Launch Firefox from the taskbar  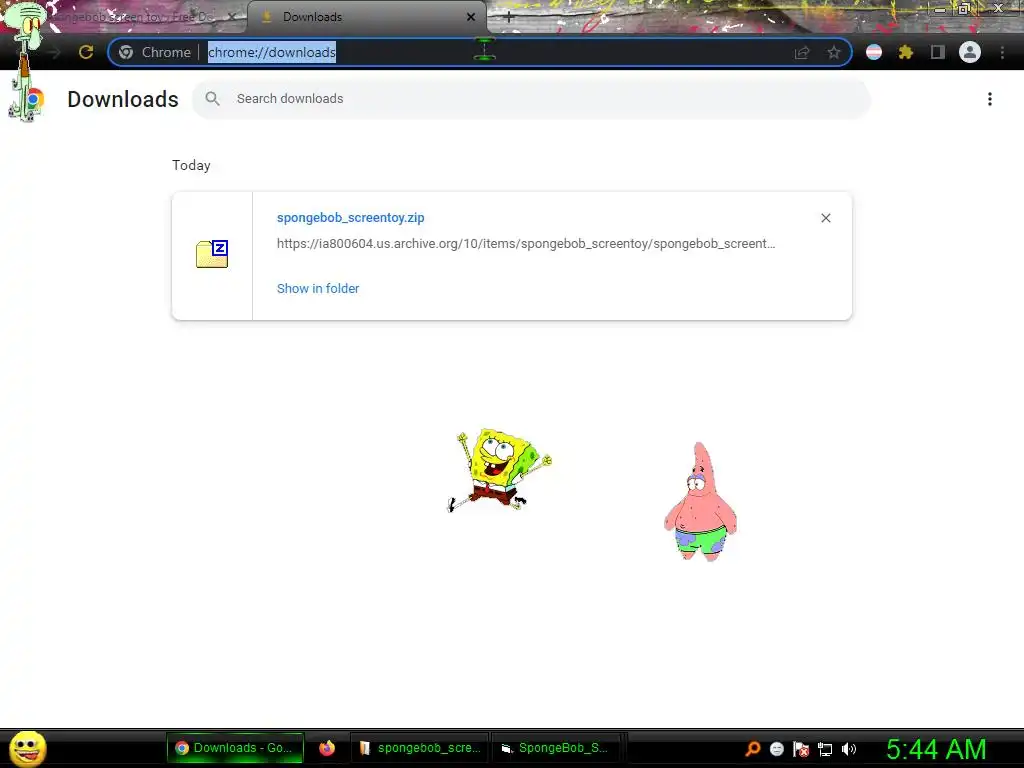[x=327, y=748]
